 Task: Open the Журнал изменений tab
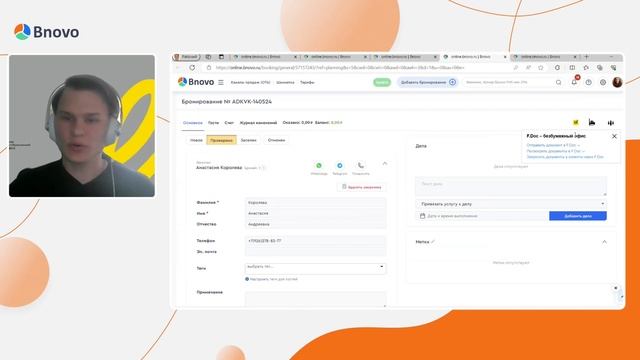pos(258,122)
